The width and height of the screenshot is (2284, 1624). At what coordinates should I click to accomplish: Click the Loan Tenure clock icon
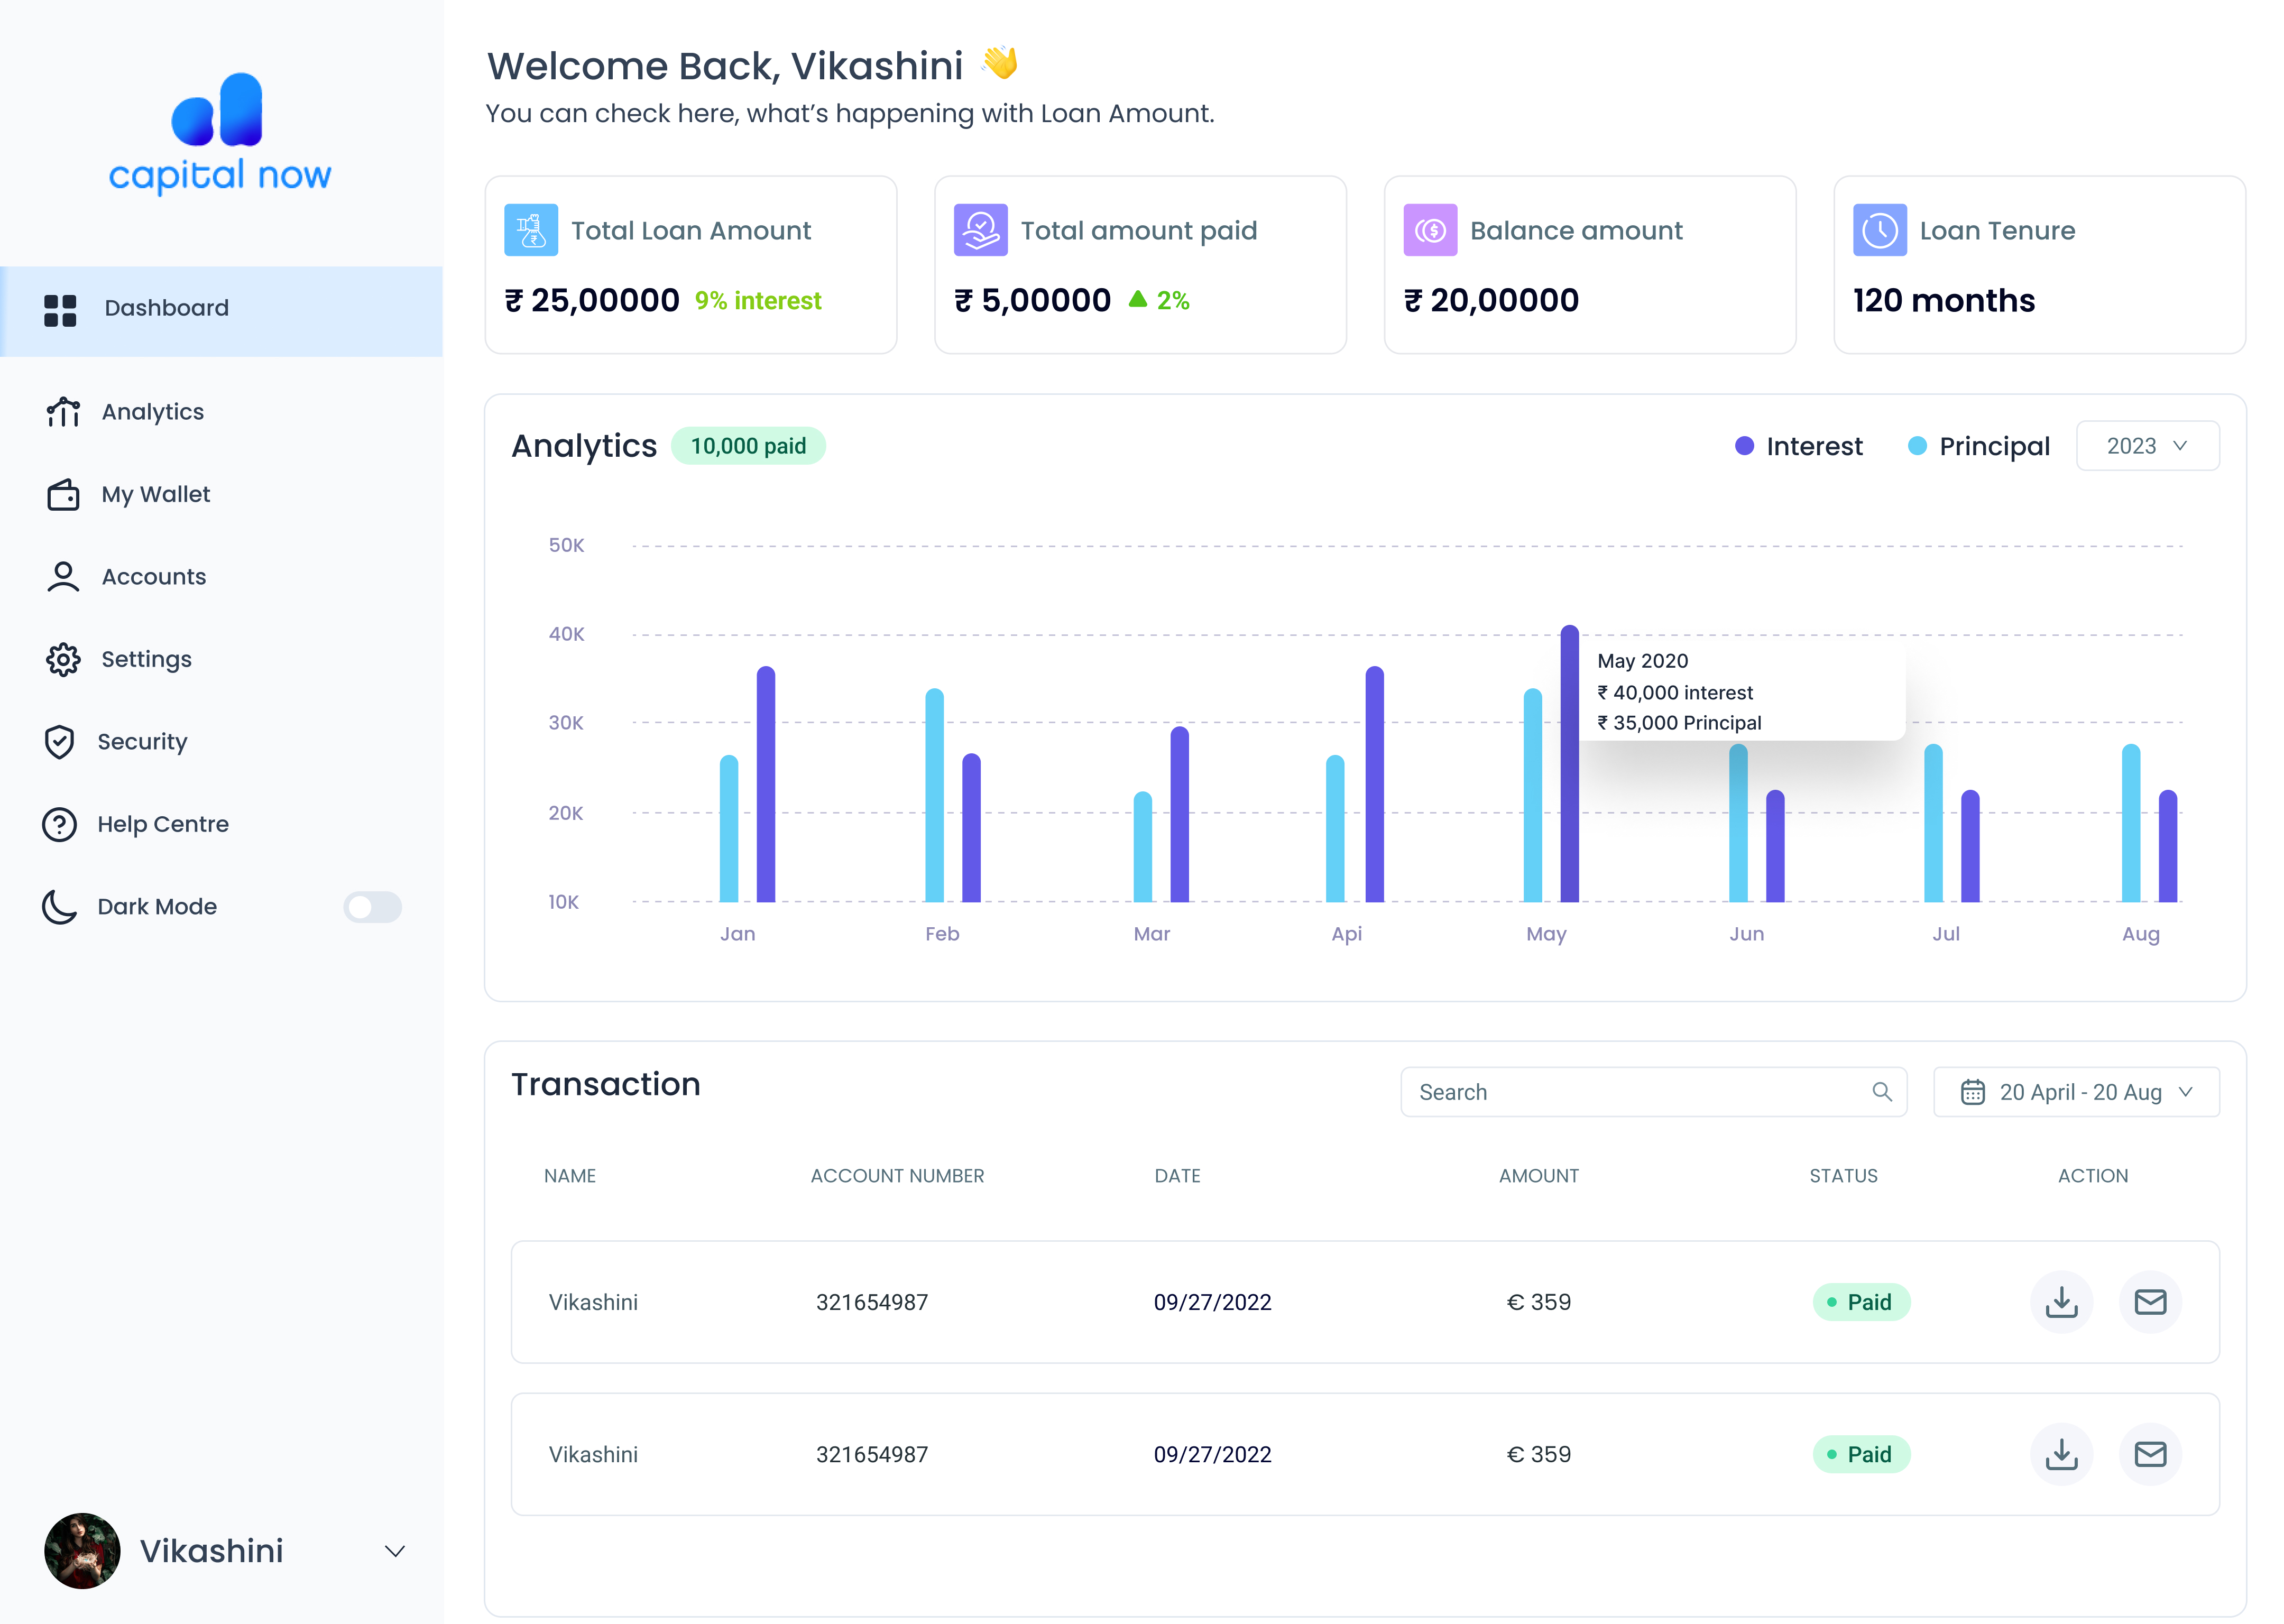click(x=1879, y=231)
